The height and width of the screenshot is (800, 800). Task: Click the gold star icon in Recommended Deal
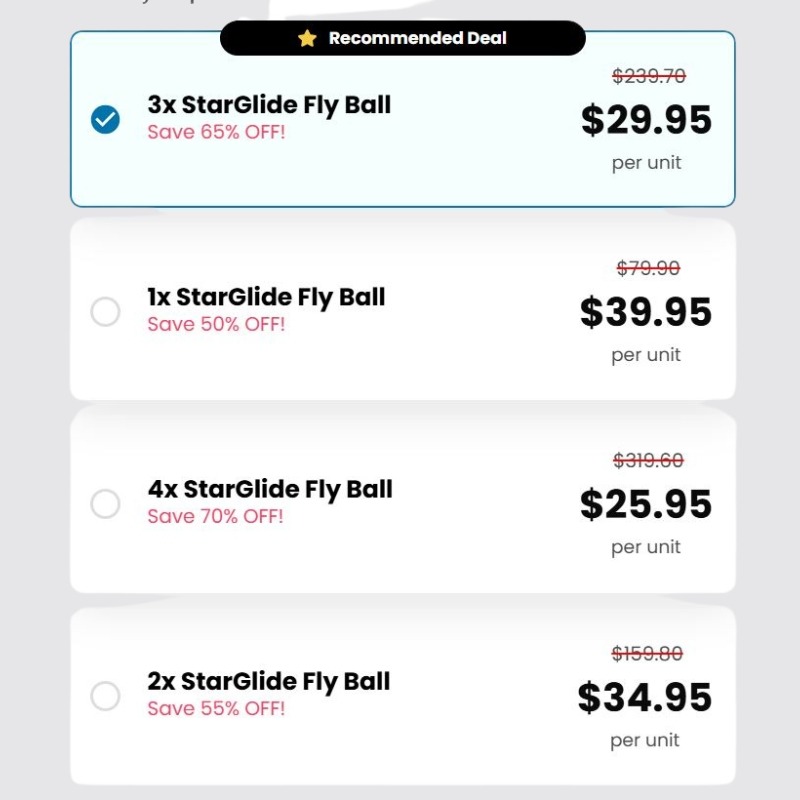[x=307, y=38]
